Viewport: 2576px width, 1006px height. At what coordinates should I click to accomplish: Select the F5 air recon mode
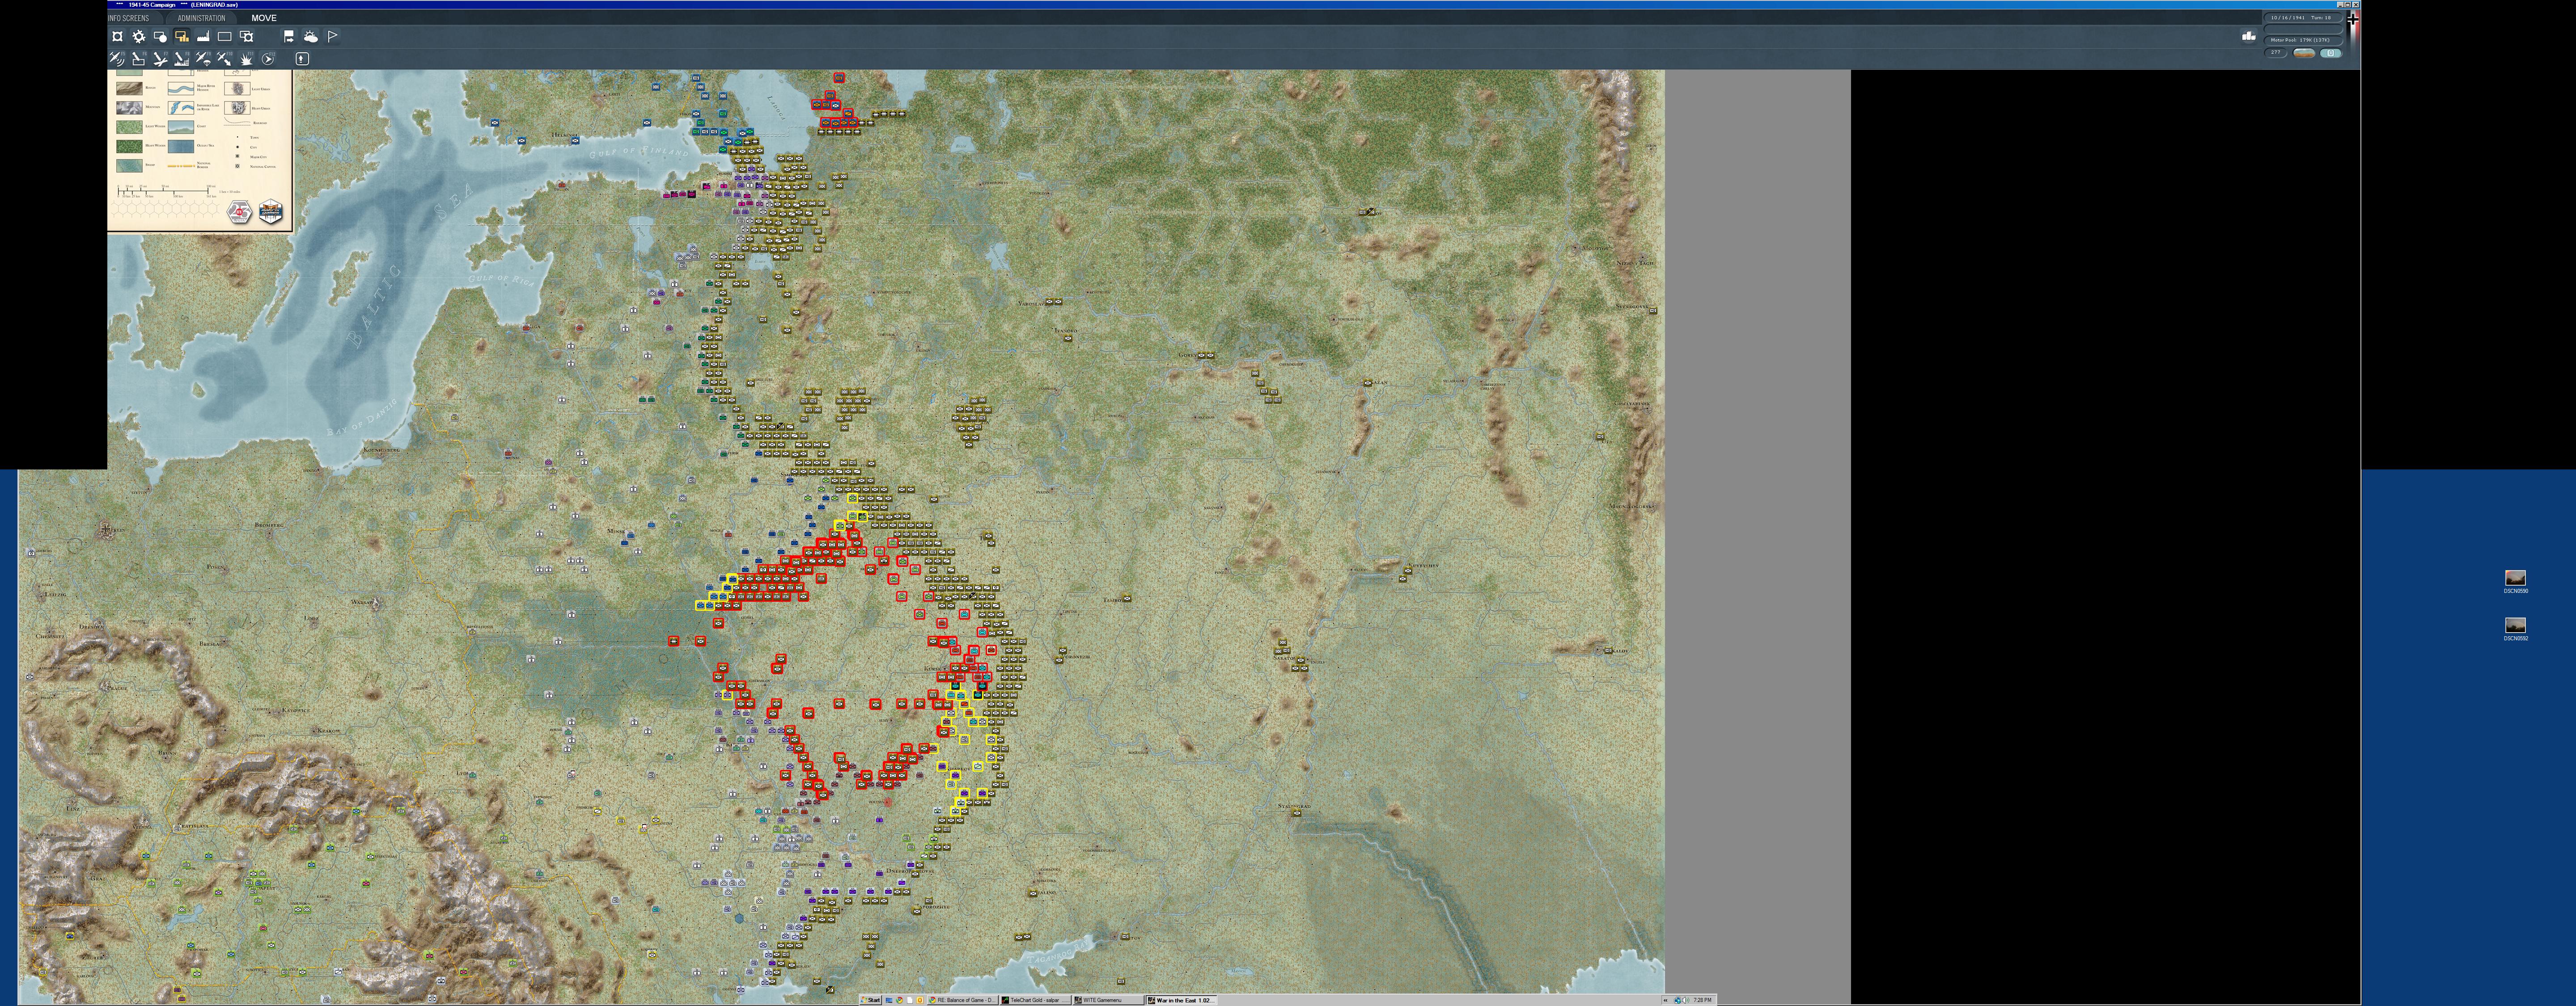[x=117, y=59]
